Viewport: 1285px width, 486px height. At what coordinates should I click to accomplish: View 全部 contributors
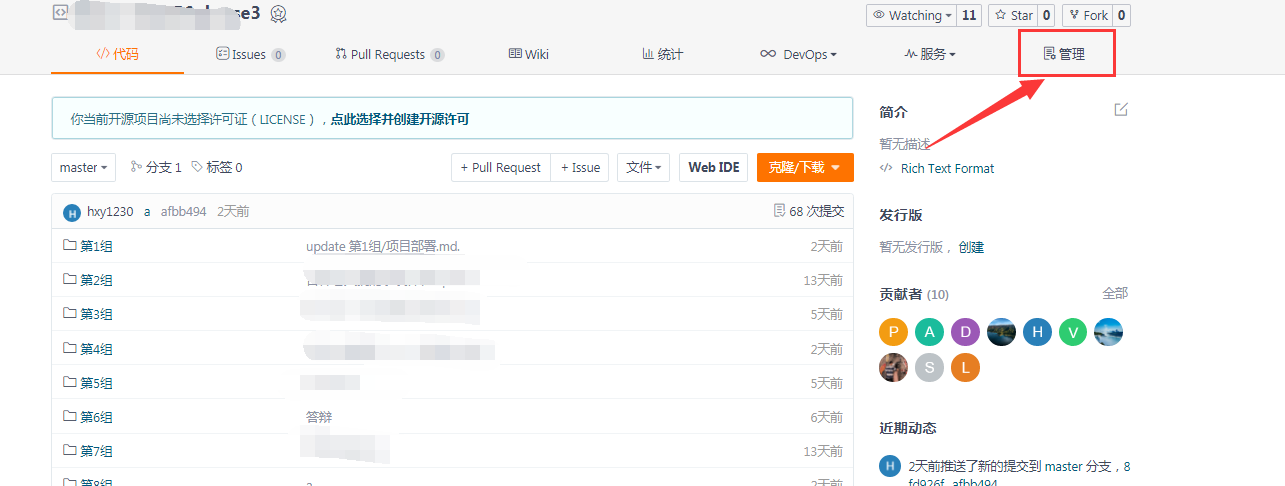[1115, 293]
